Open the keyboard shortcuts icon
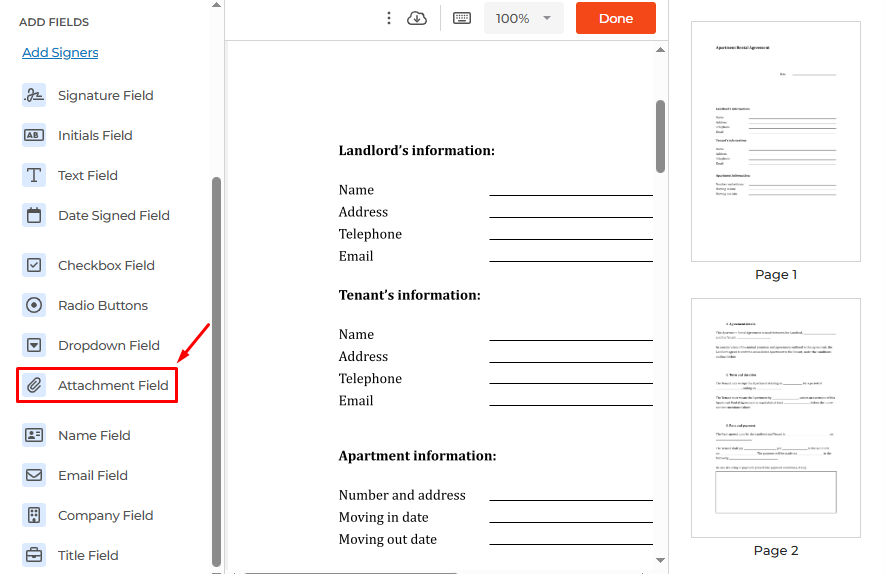 461,18
